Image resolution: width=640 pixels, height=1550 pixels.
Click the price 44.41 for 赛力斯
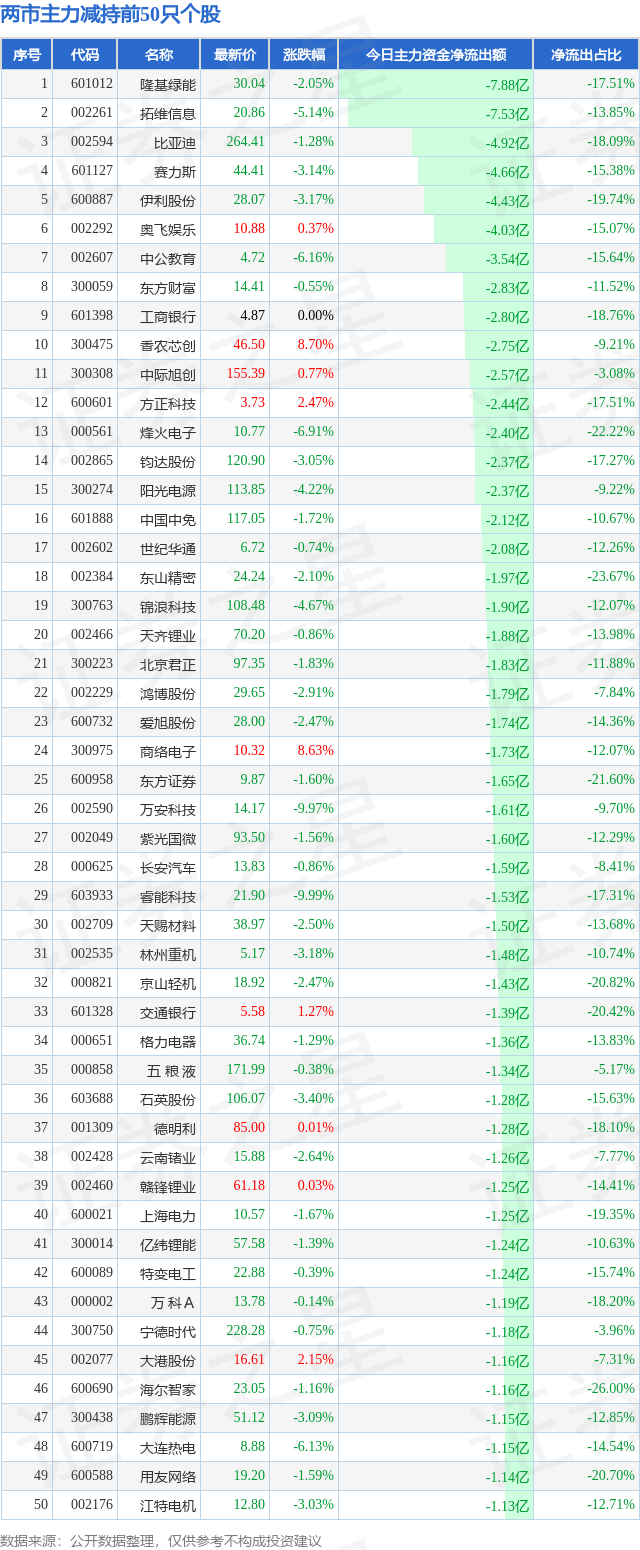click(249, 171)
